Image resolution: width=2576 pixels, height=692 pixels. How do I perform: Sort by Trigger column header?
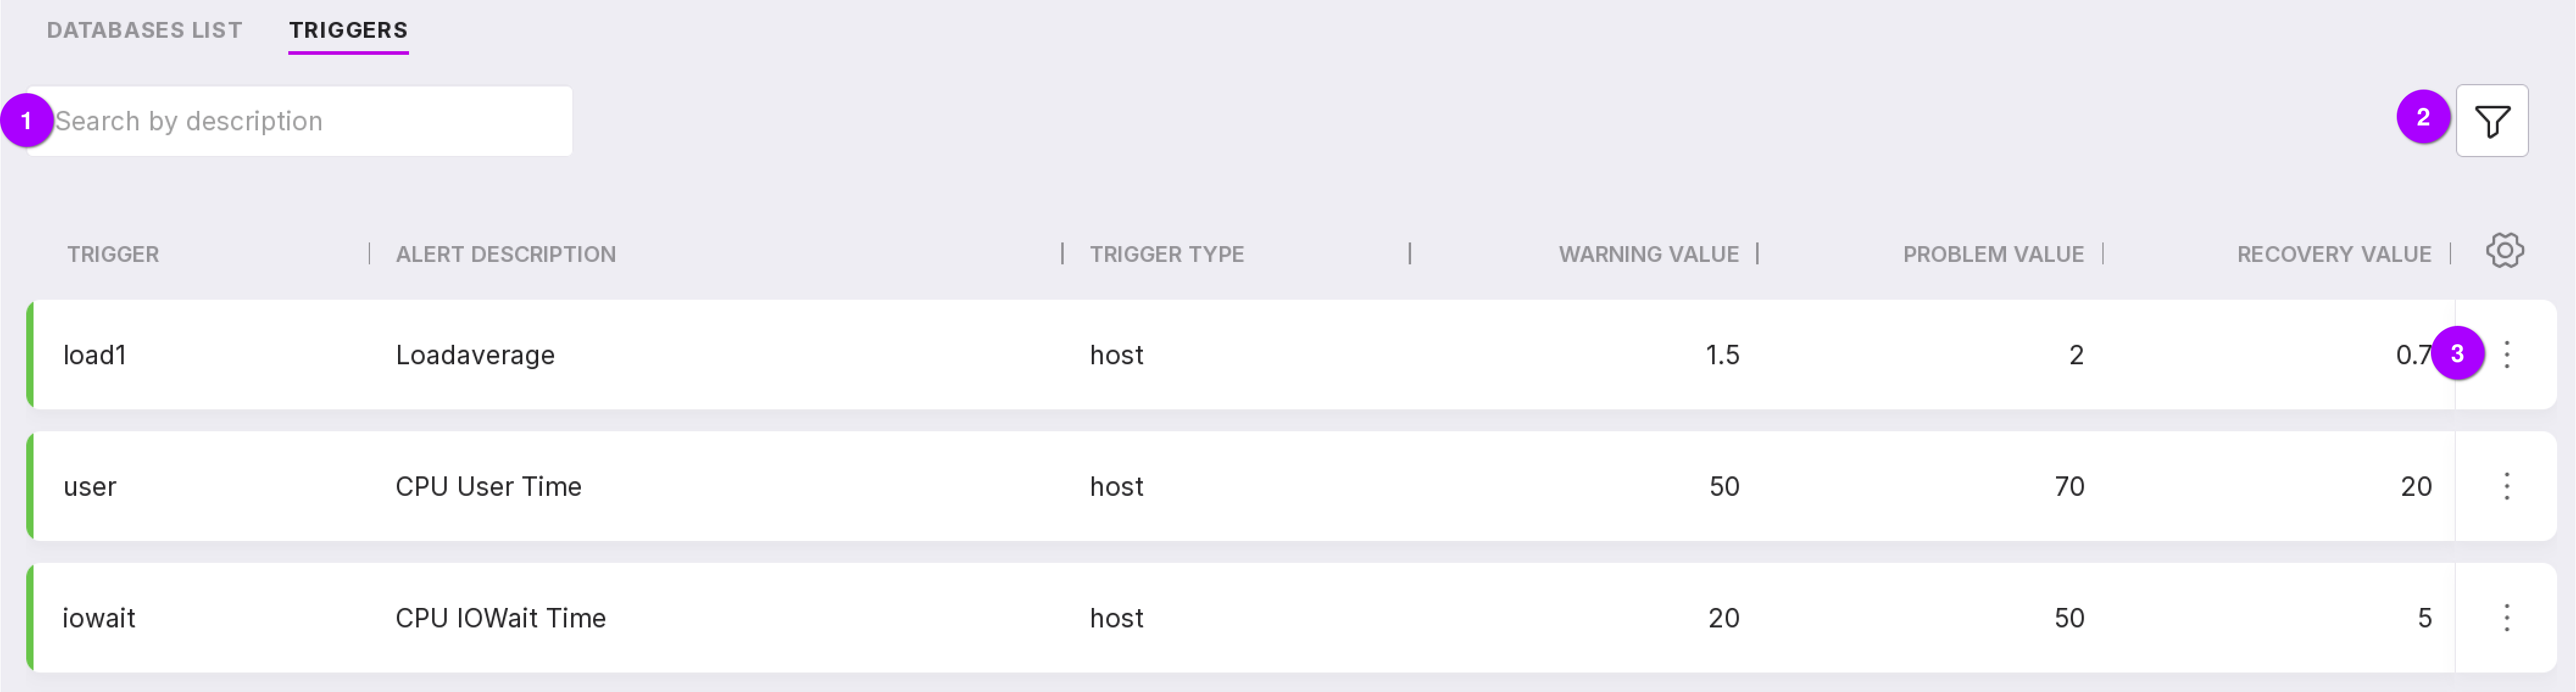pos(113,254)
